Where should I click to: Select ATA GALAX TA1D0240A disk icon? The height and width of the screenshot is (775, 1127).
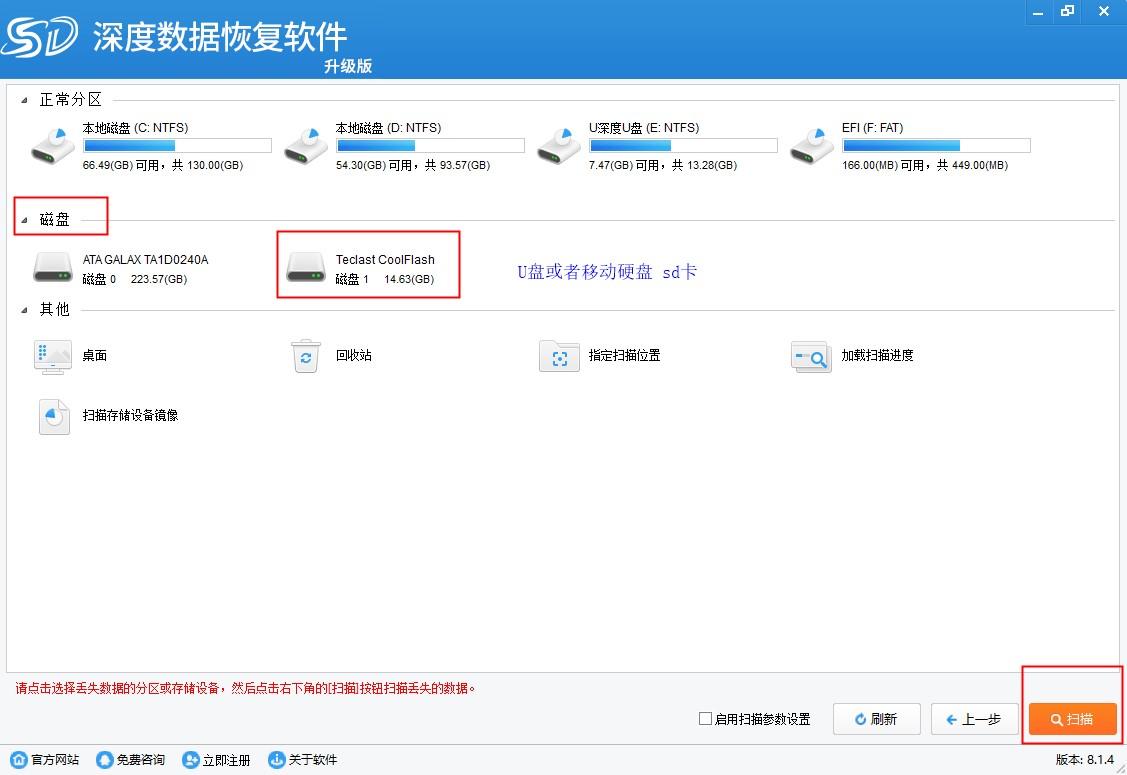coord(53,267)
